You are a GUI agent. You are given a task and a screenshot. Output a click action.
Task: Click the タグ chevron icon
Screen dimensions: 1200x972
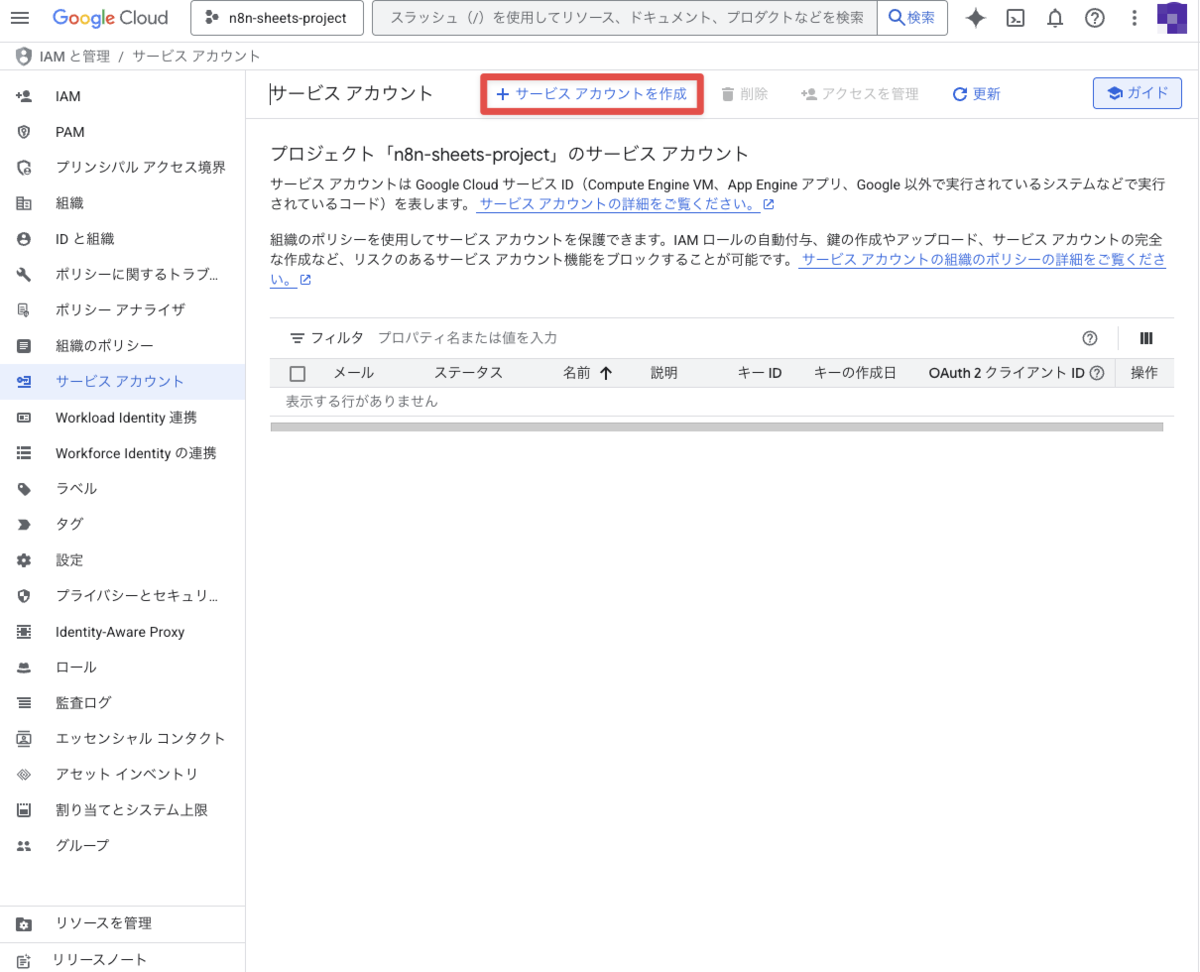pyautogui.click(x=24, y=524)
